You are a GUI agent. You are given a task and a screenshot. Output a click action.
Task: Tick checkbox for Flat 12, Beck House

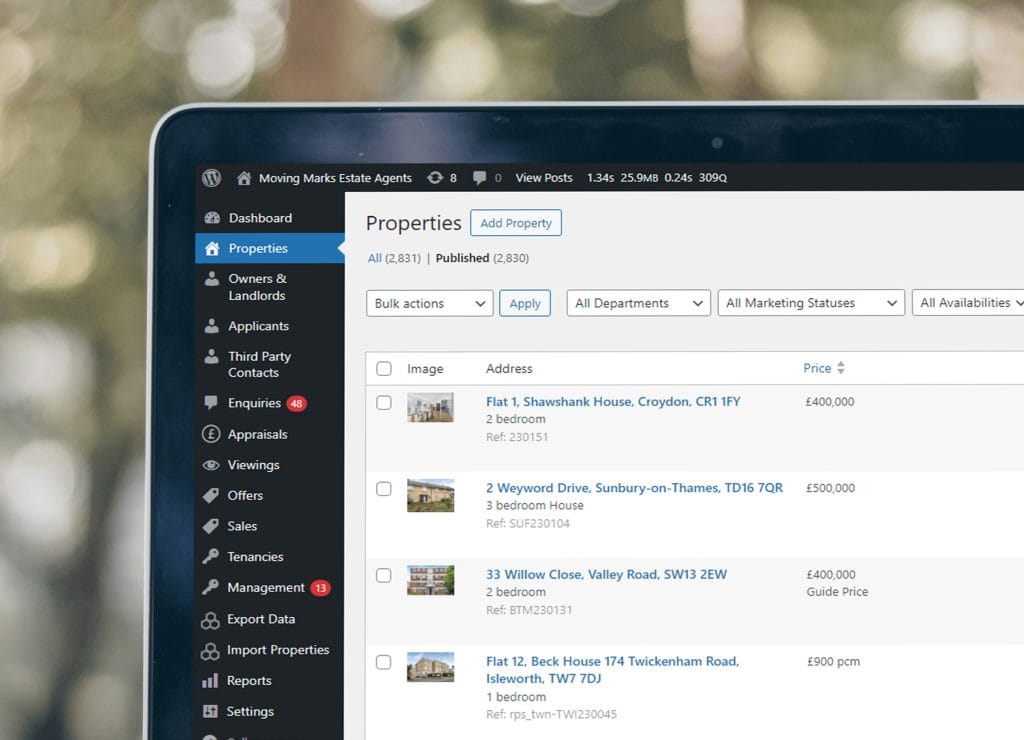384,662
